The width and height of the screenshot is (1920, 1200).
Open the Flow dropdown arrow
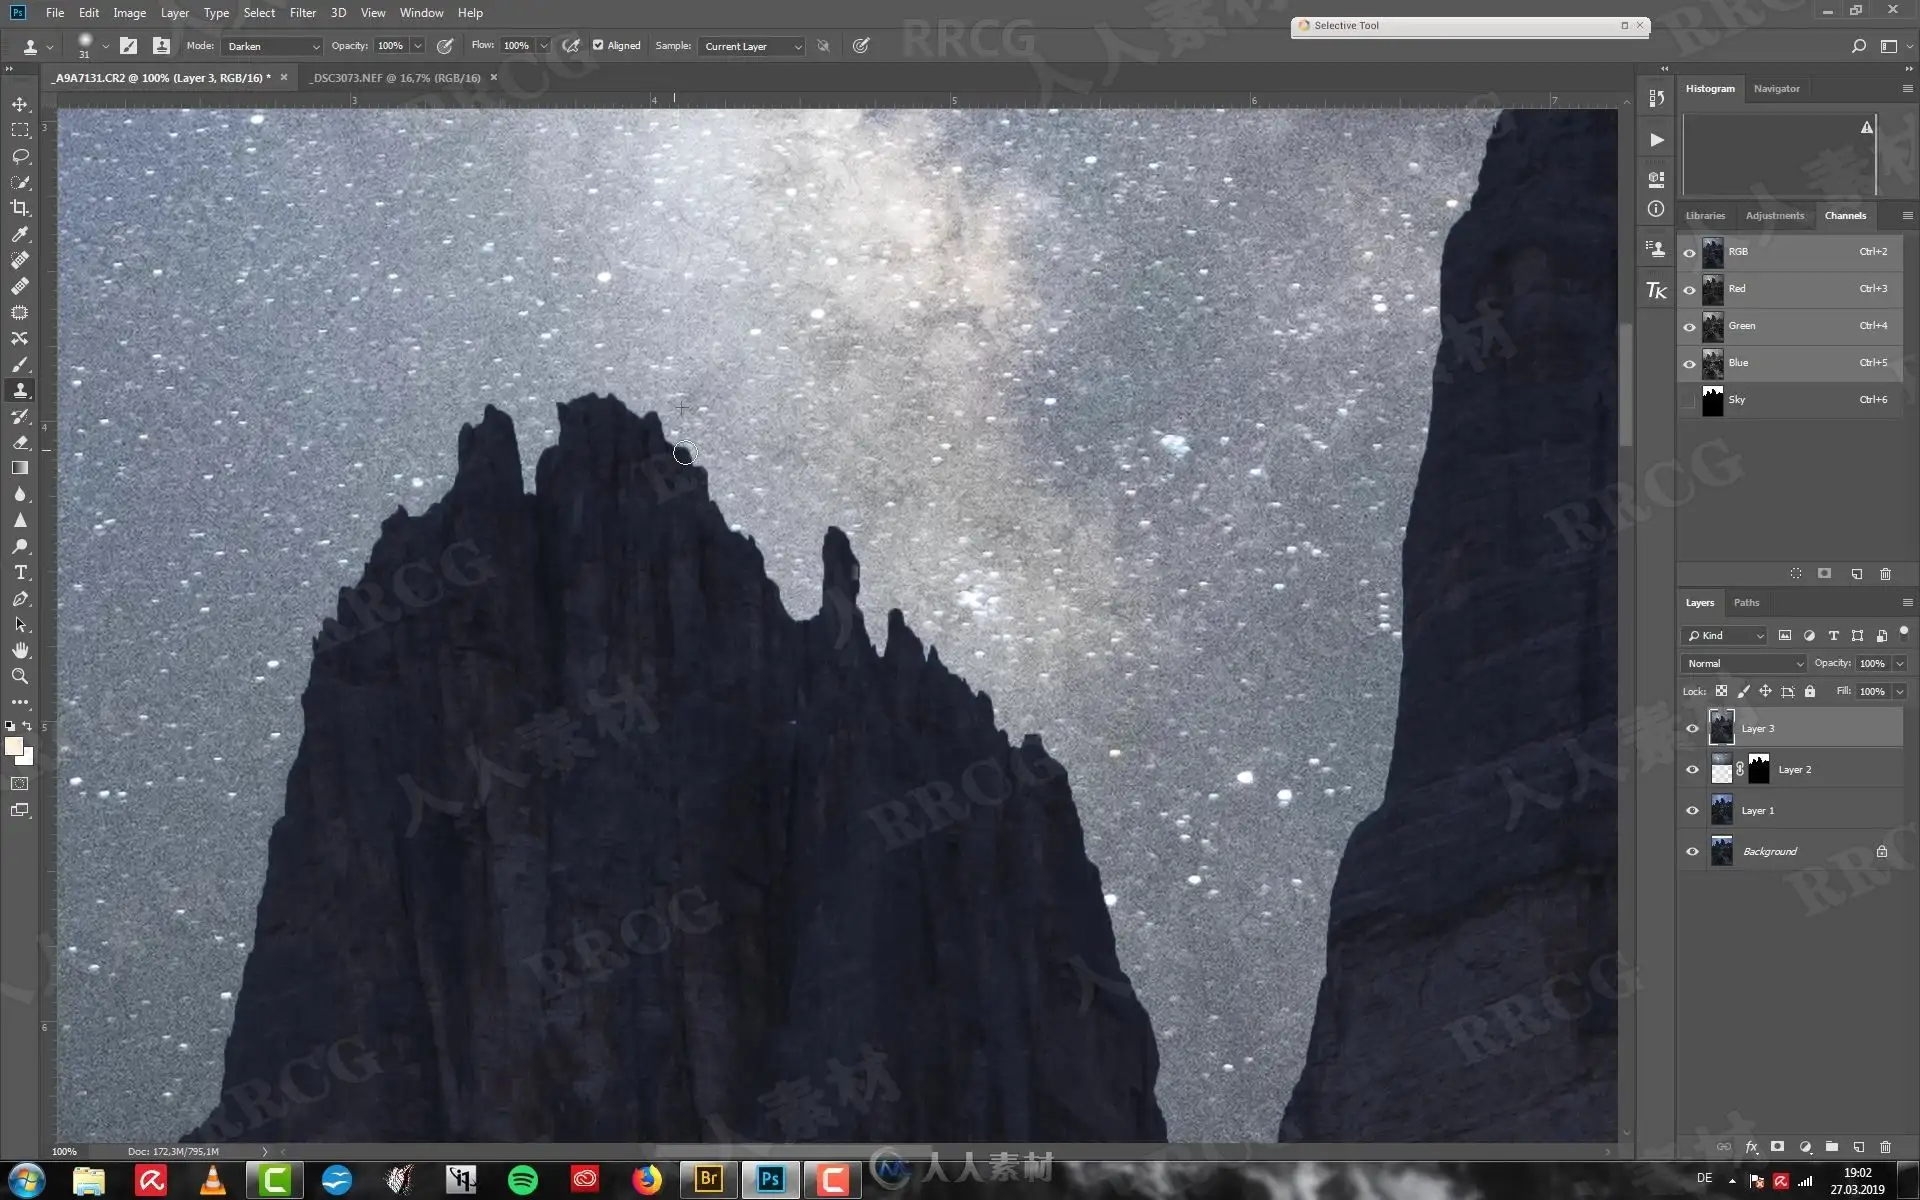pyautogui.click(x=544, y=46)
